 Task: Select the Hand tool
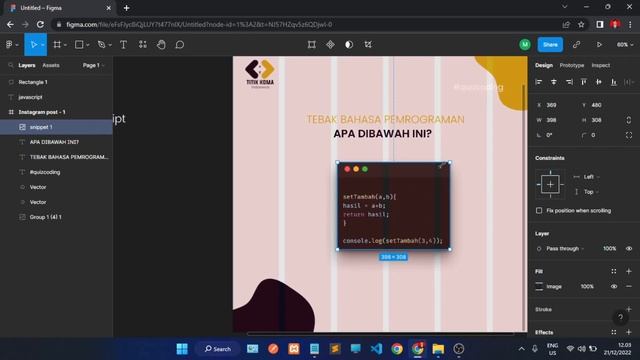point(161,44)
